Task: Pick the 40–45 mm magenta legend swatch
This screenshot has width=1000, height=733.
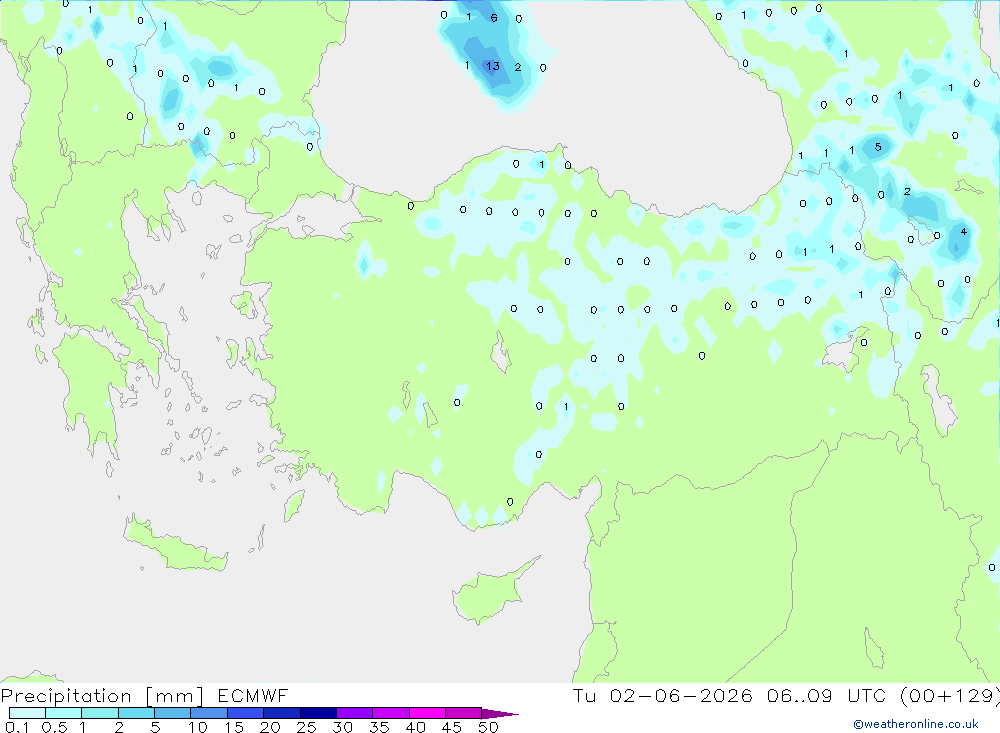Action: coord(427,713)
